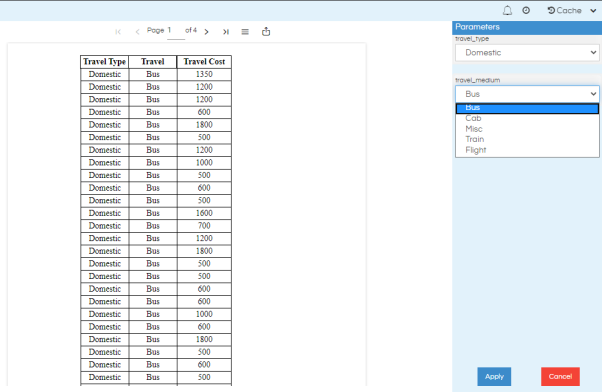Open the notifications bell icon
The width and height of the screenshot is (602, 392).
507,10
